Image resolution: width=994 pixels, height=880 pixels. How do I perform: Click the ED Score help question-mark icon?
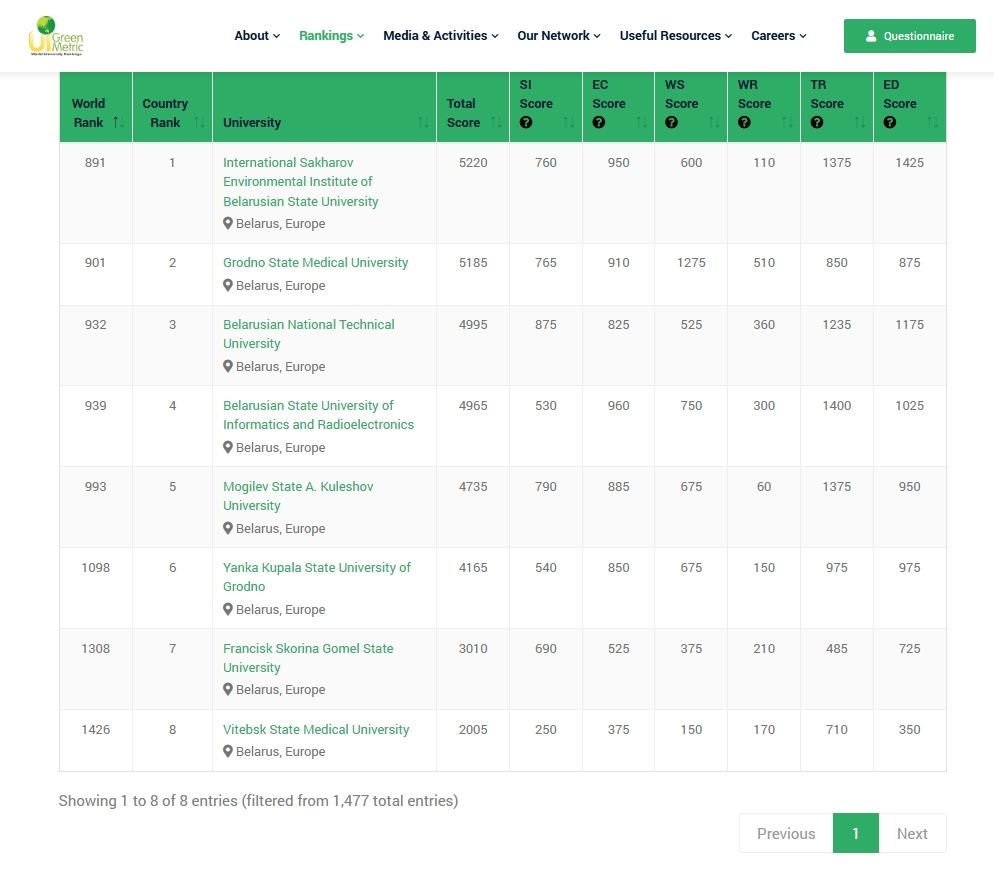click(890, 123)
